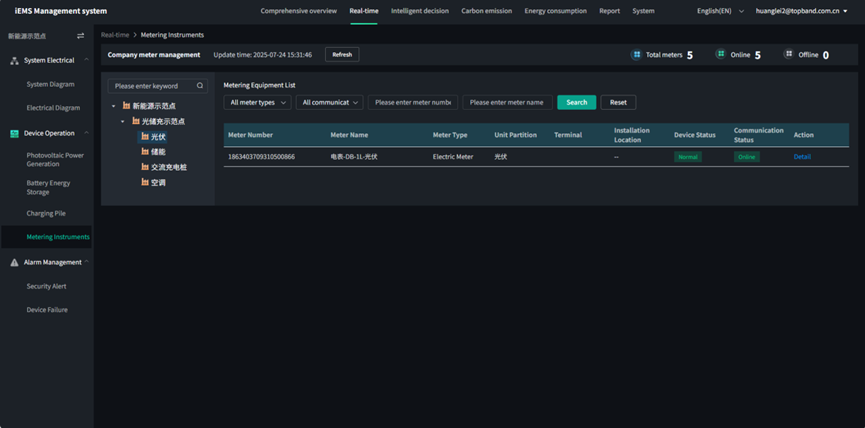Click the meter number input field
Screen dimensions: 865x428
[x=413, y=102]
